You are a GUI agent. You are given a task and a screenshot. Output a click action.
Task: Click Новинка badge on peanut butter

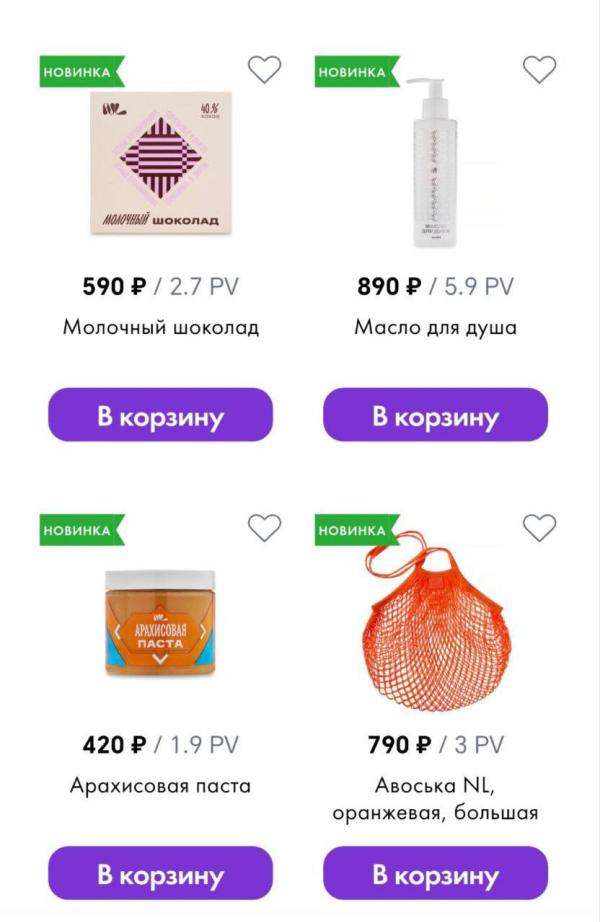click(79, 530)
